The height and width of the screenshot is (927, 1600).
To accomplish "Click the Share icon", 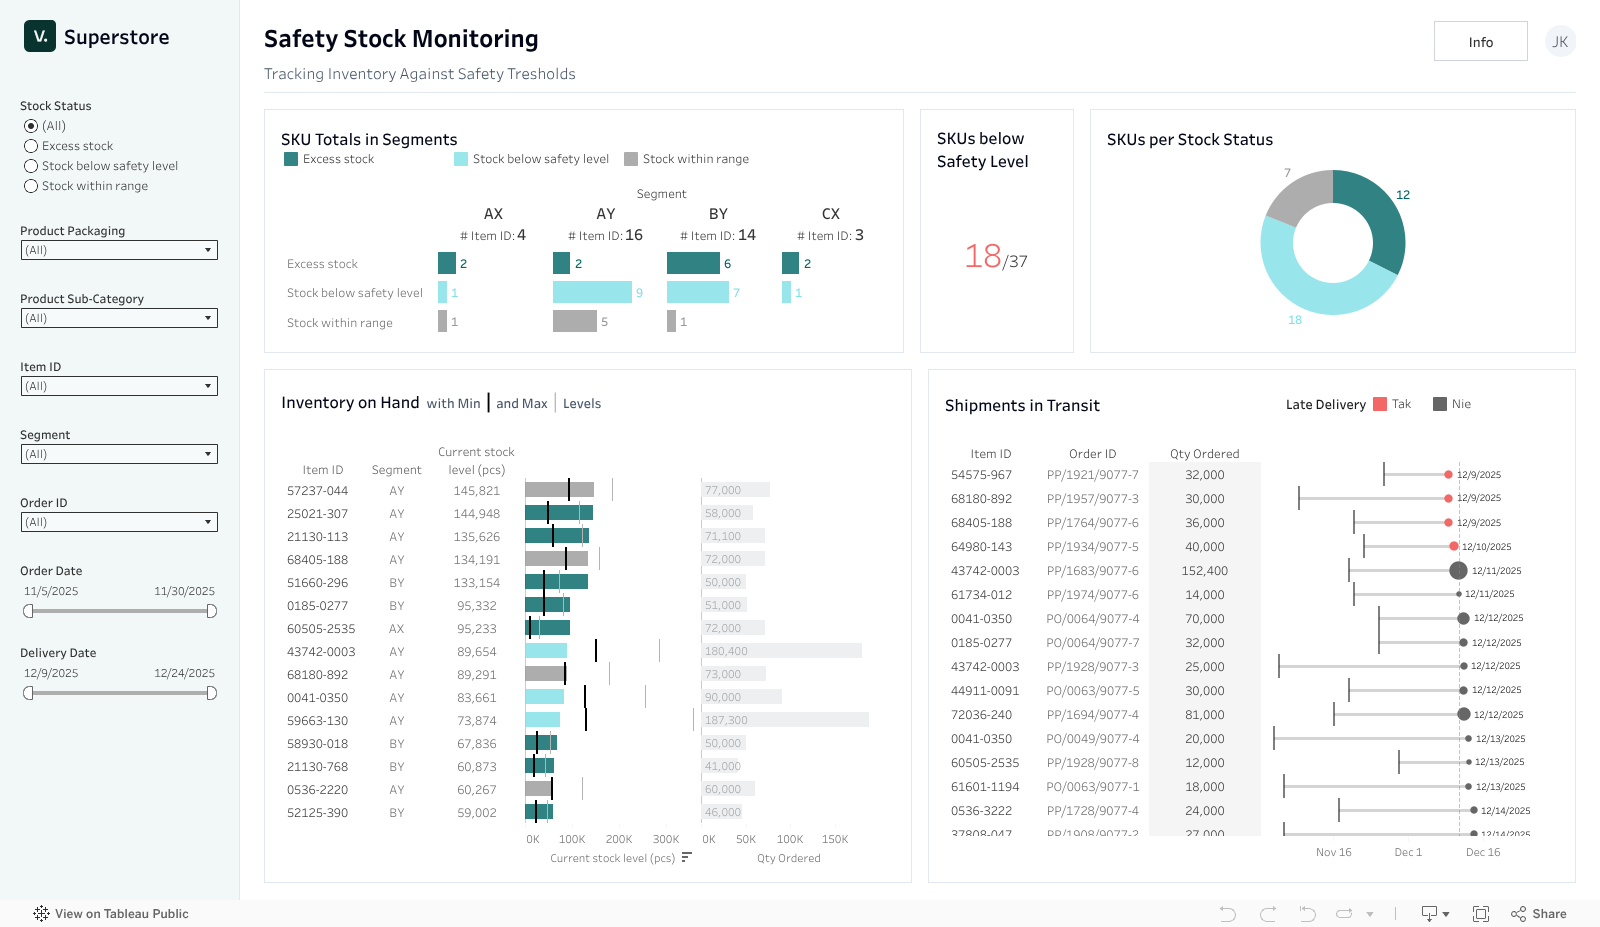I will pos(1539,914).
